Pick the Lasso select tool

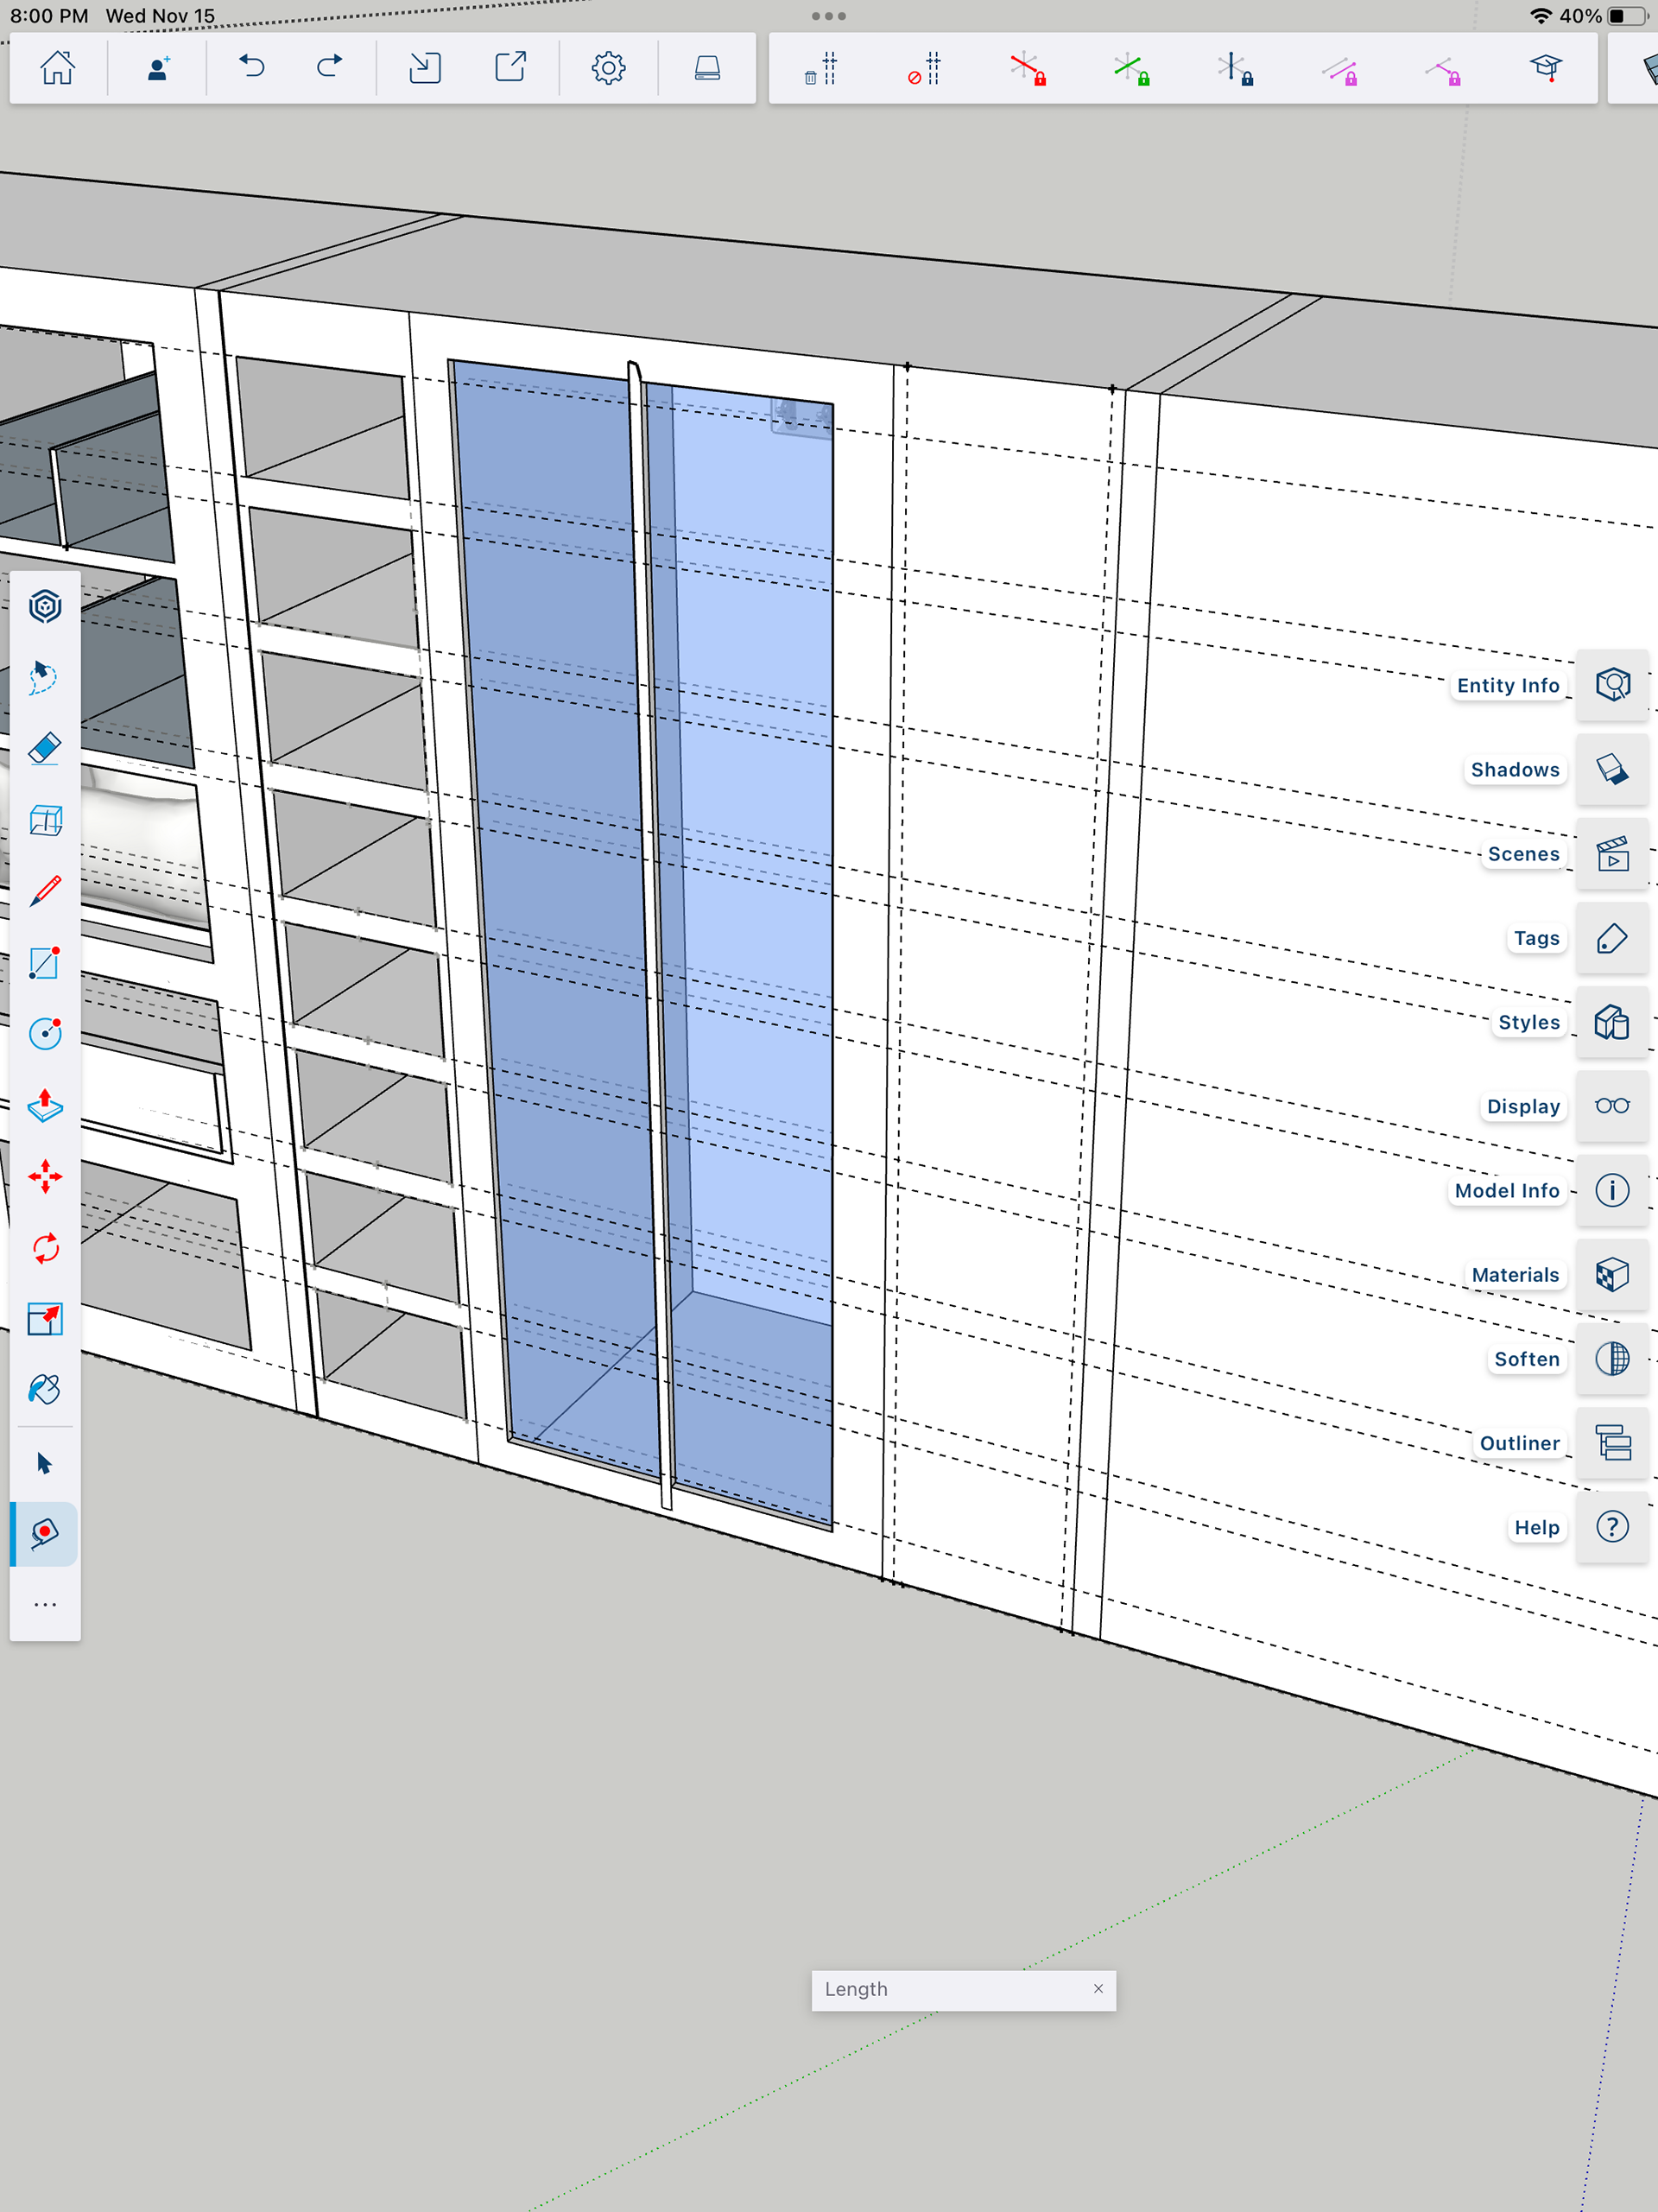(45, 677)
